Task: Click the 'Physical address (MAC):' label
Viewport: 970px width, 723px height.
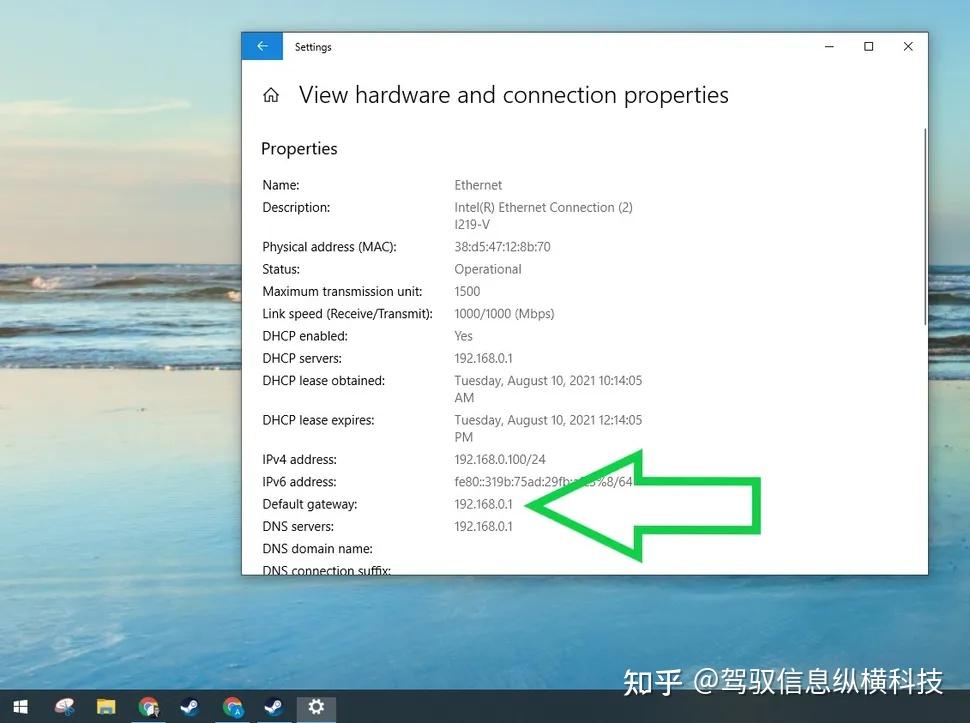Action: (329, 247)
